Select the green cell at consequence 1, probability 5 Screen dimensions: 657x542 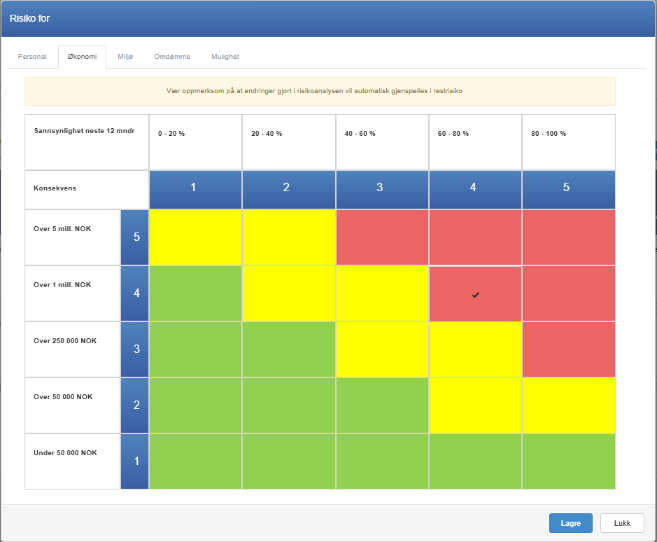click(x=569, y=462)
